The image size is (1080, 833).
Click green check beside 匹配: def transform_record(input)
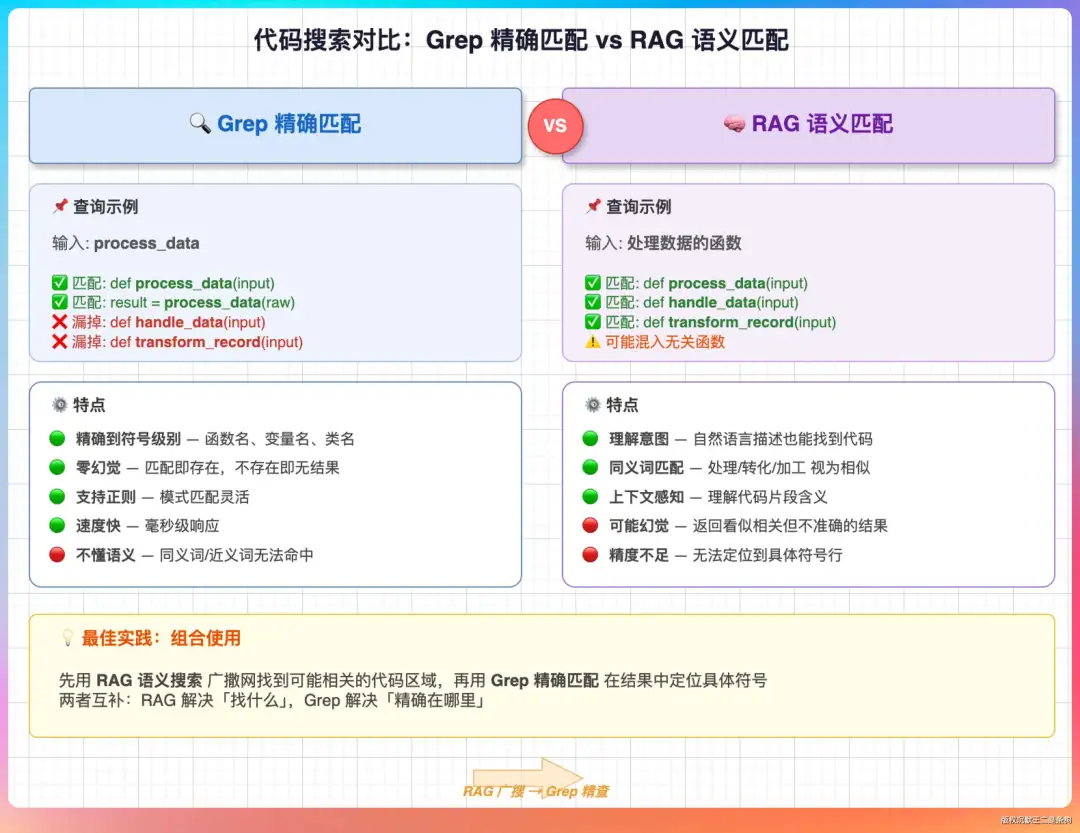(x=593, y=322)
